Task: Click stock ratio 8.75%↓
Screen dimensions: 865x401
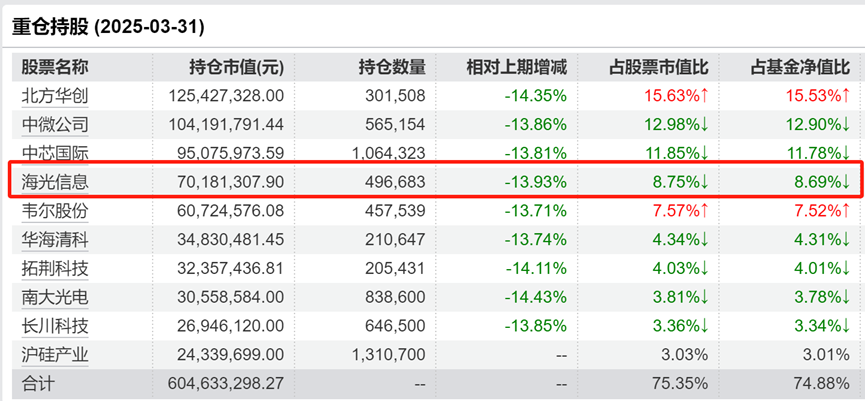Action: pos(679,182)
